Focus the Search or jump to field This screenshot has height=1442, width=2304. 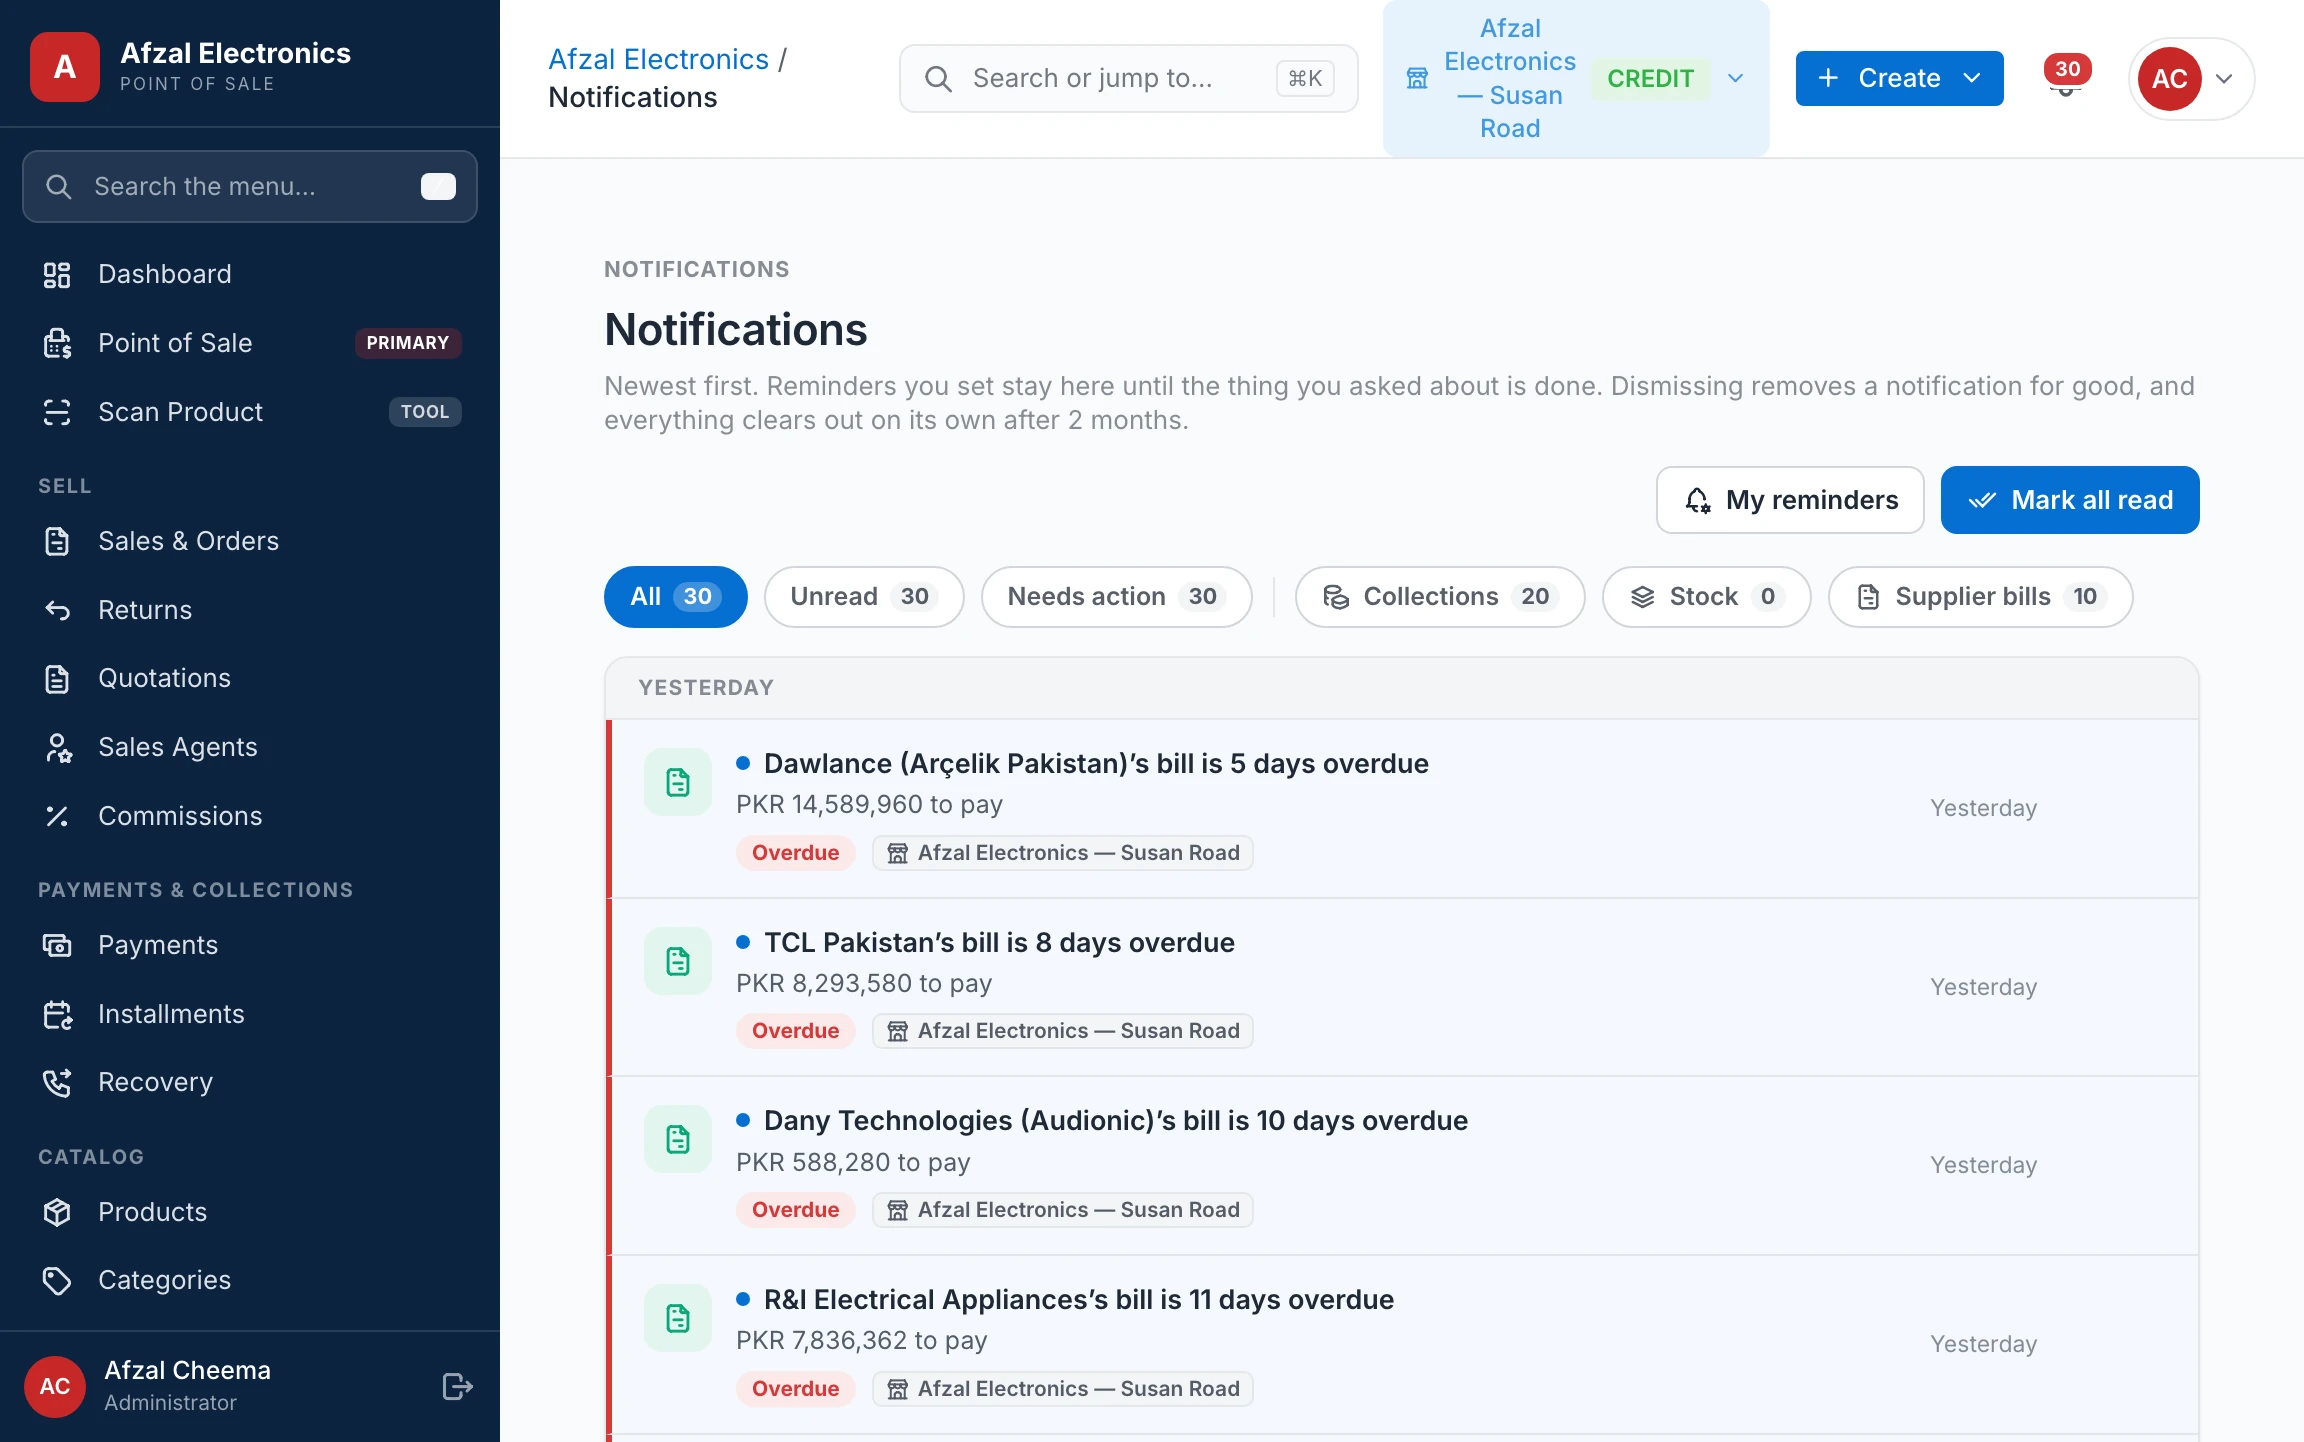click(1128, 78)
